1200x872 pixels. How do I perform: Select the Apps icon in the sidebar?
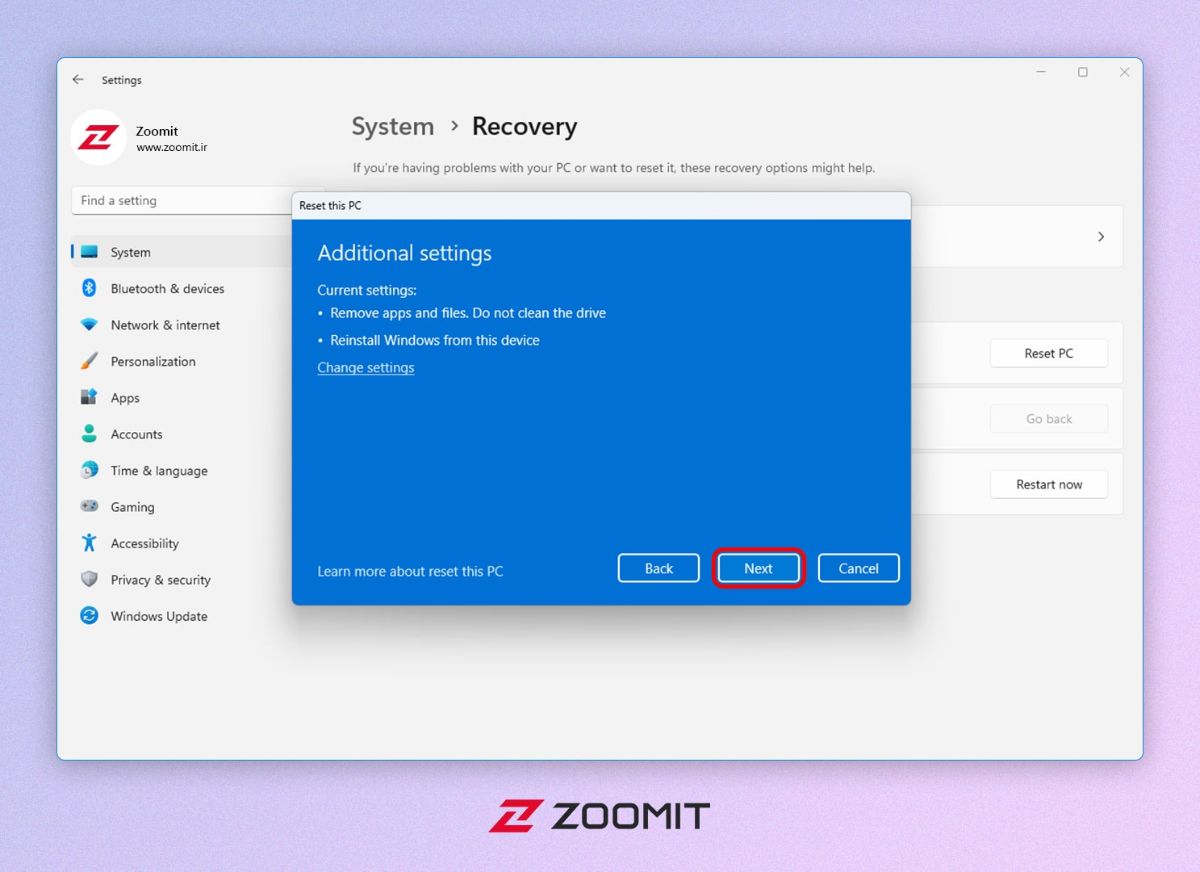pos(89,397)
